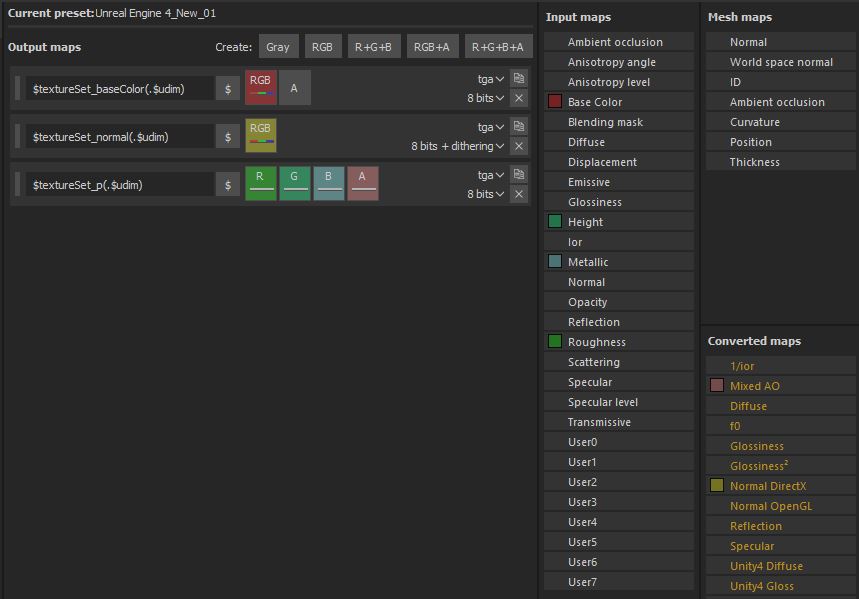
Task: Select Mixed AO converted map
Action: tap(781, 386)
